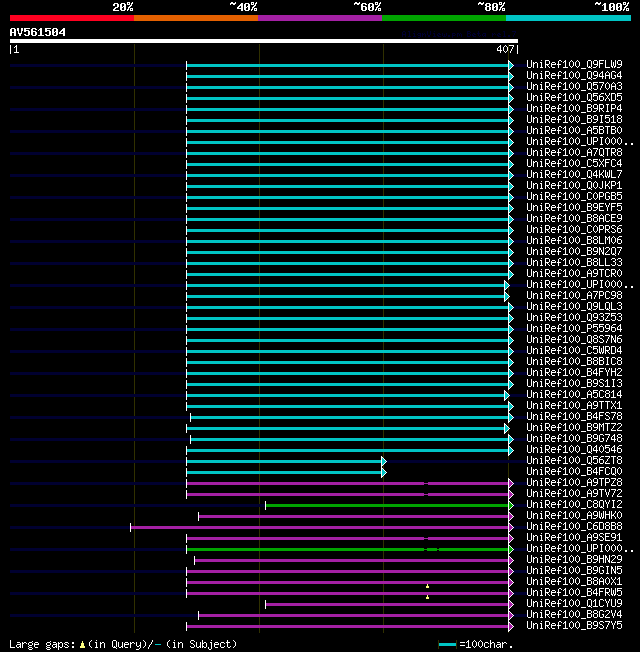Screen dimensions: 640x652
Task: Select hit label UniRef100_B9MTZ2
Action: (x=574, y=428)
